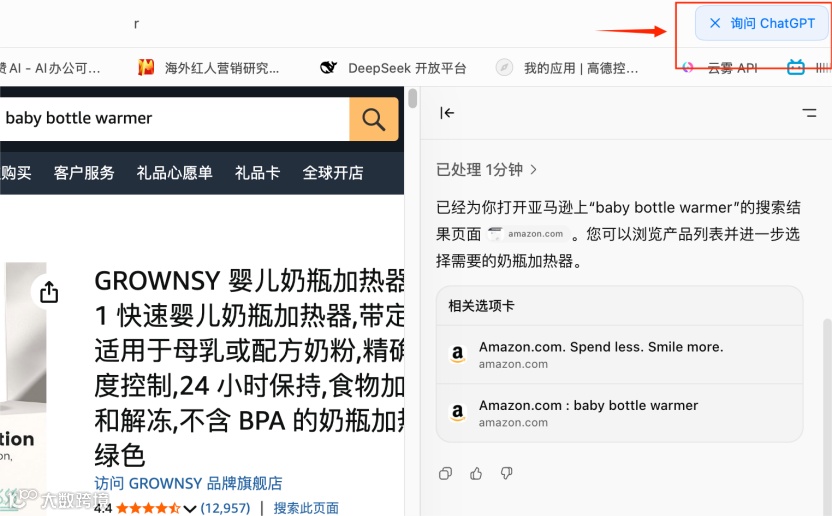The height and width of the screenshot is (516, 832).
Task: Collapse the ChatGPT sidebar panel
Action: click(447, 113)
